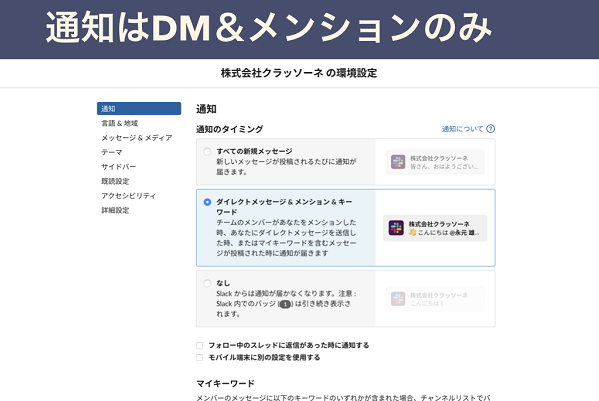
Task: Click the マイキーワード heading
Action: (x=225, y=383)
